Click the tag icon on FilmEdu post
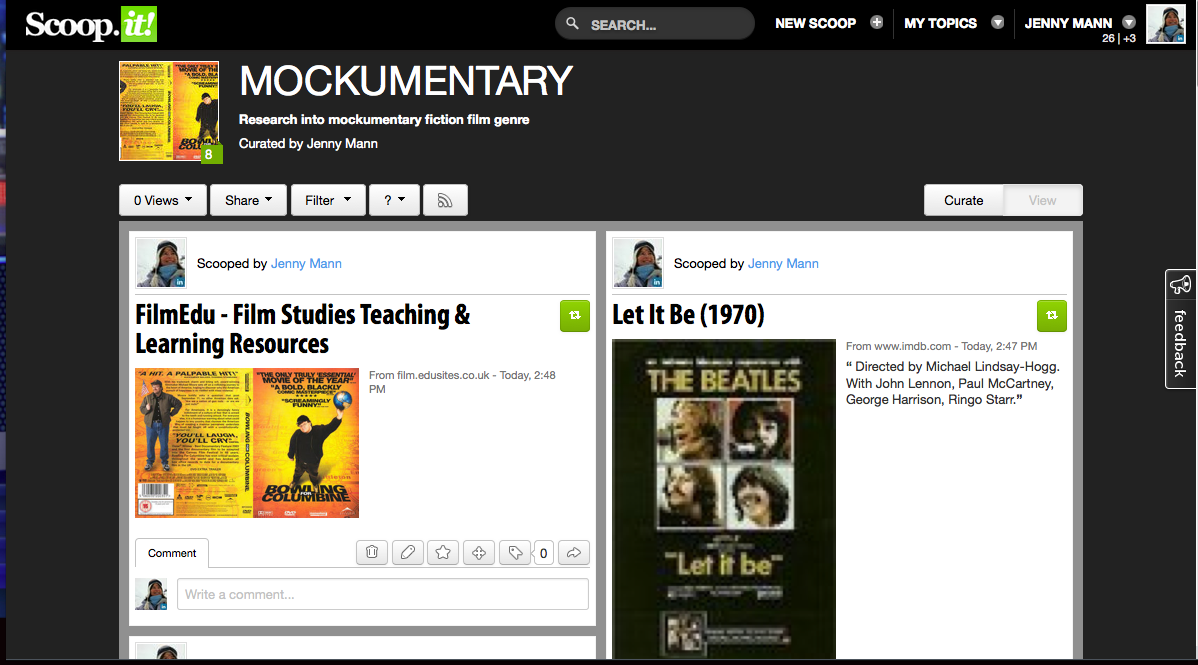The width and height of the screenshot is (1198, 665). pos(515,552)
